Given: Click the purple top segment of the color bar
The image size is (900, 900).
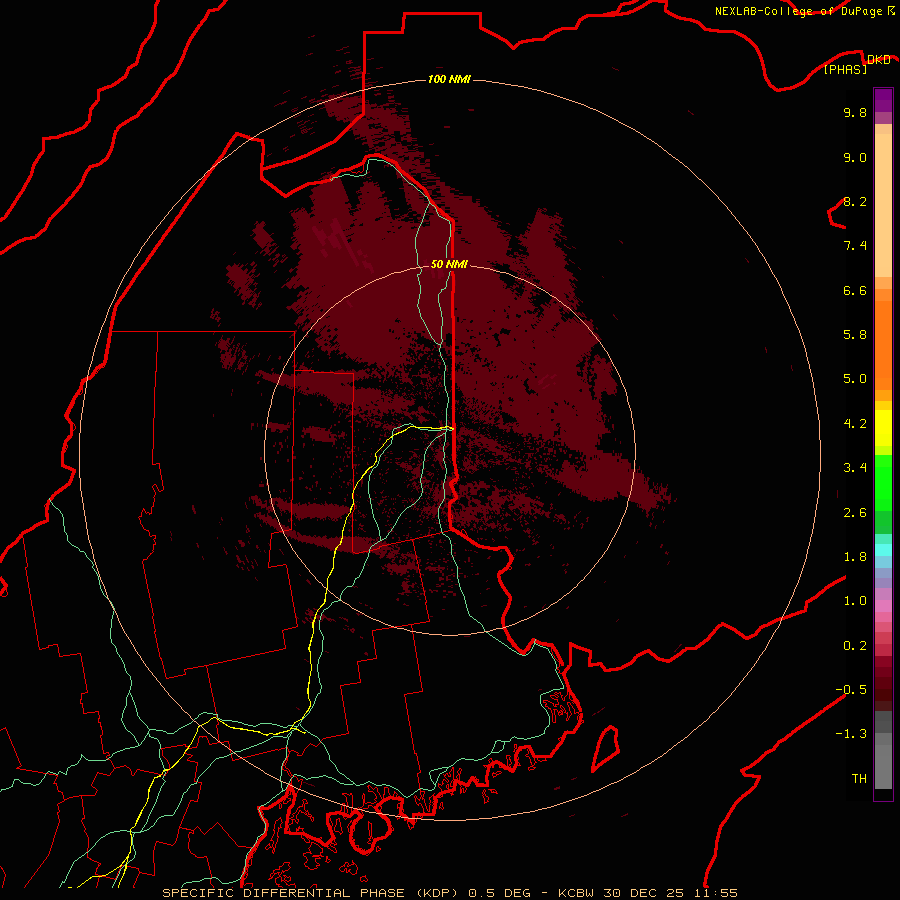Looking at the screenshot, I should coord(883,100).
